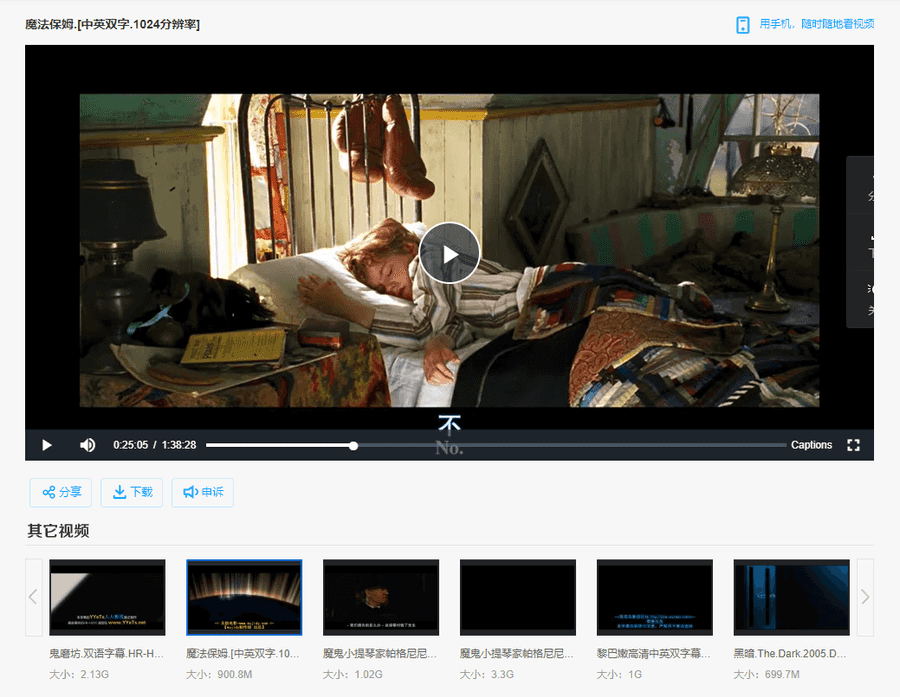Enter fullscreen mode
The image size is (900, 697).
pos(854,445)
